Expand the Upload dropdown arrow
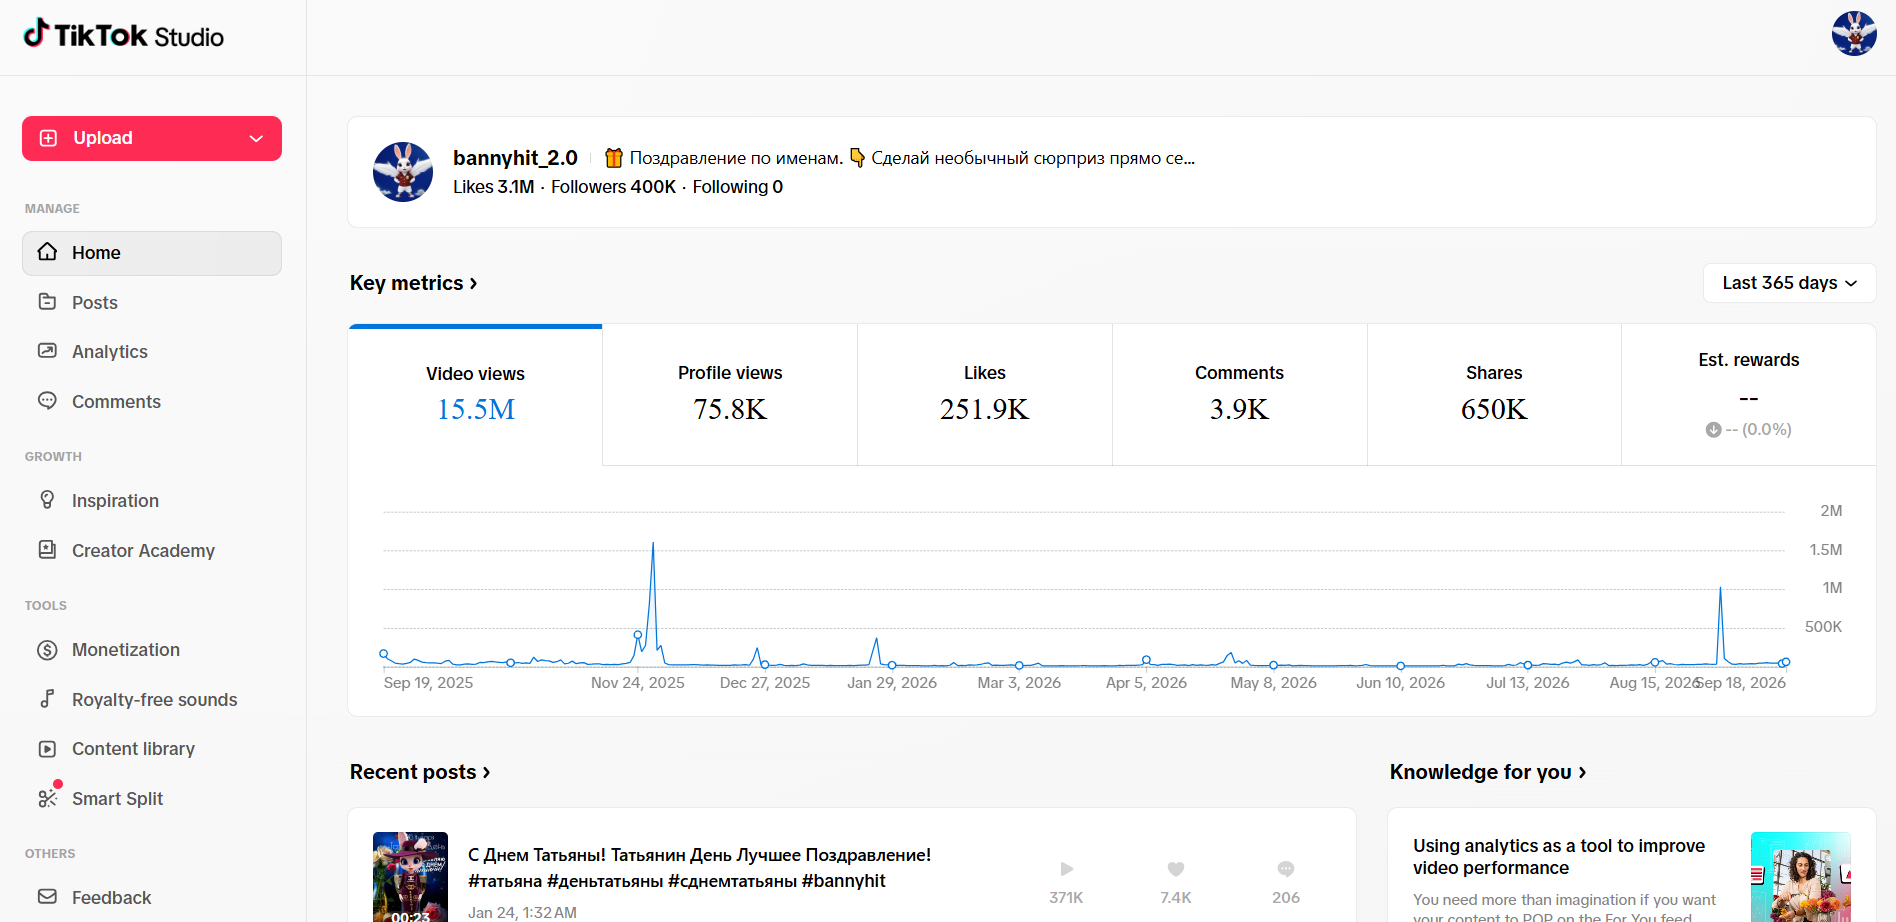Screen dimensions: 1896x922 point(256,138)
